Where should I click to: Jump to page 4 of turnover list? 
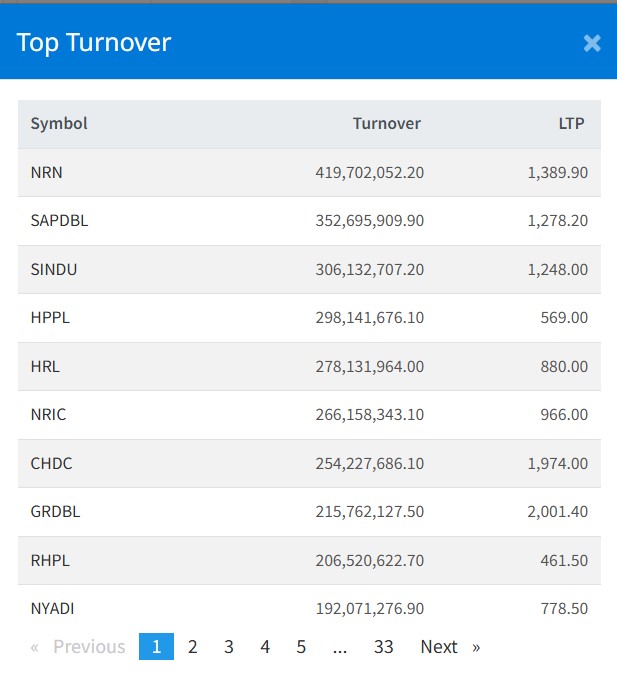[265, 647]
